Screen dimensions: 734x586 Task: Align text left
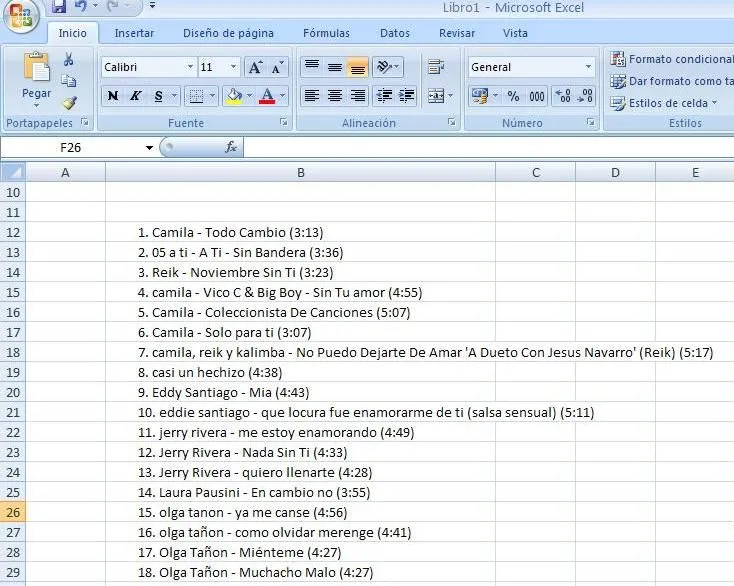pyautogui.click(x=312, y=96)
